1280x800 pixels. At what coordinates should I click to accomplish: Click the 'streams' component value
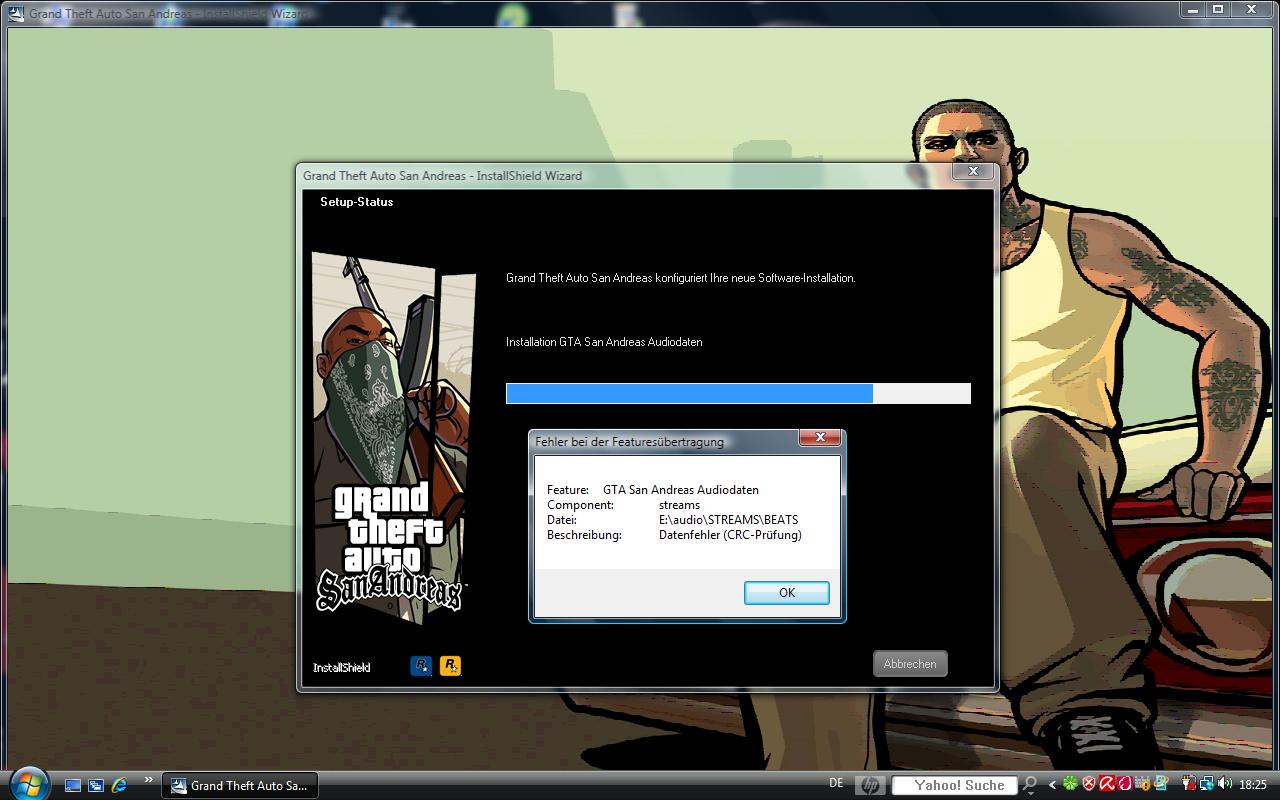[x=679, y=505]
